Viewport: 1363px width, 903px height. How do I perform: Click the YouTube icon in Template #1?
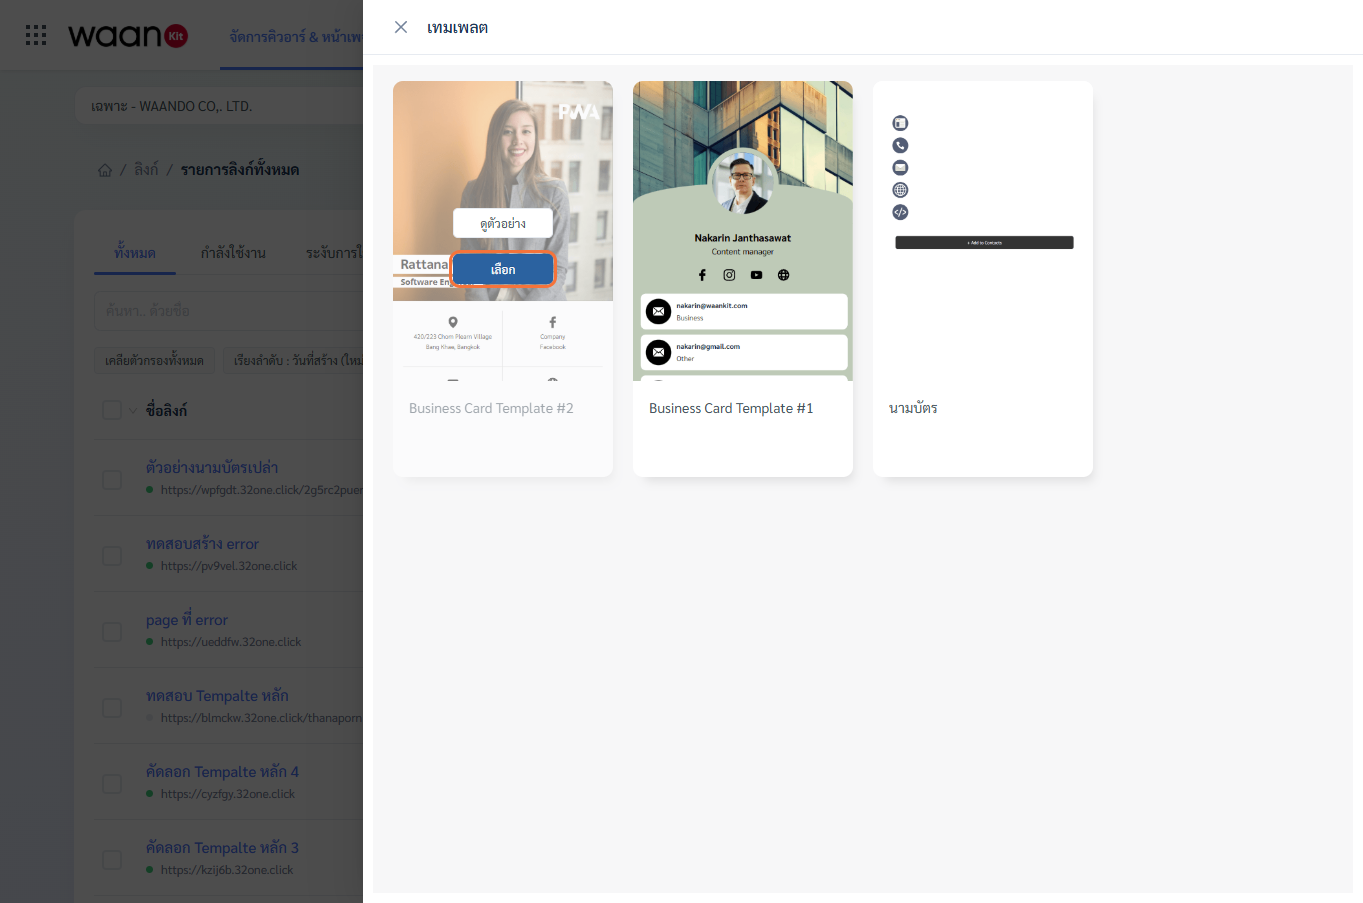tap(756, 275)
